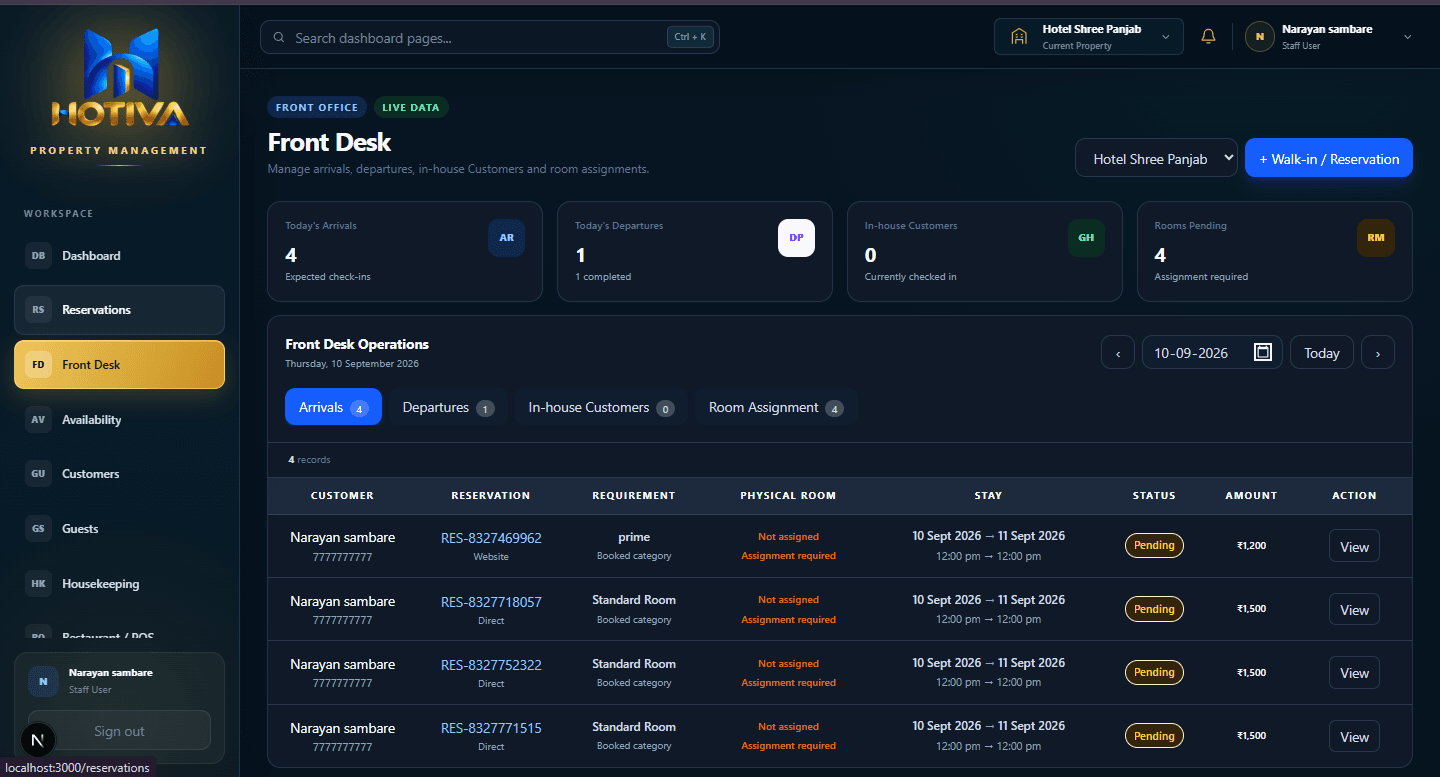The width and height of the screenshot is (1440, 777).
Task: Follow the RES-8327771515 reservation link
Action: click(x=491, y=728)
